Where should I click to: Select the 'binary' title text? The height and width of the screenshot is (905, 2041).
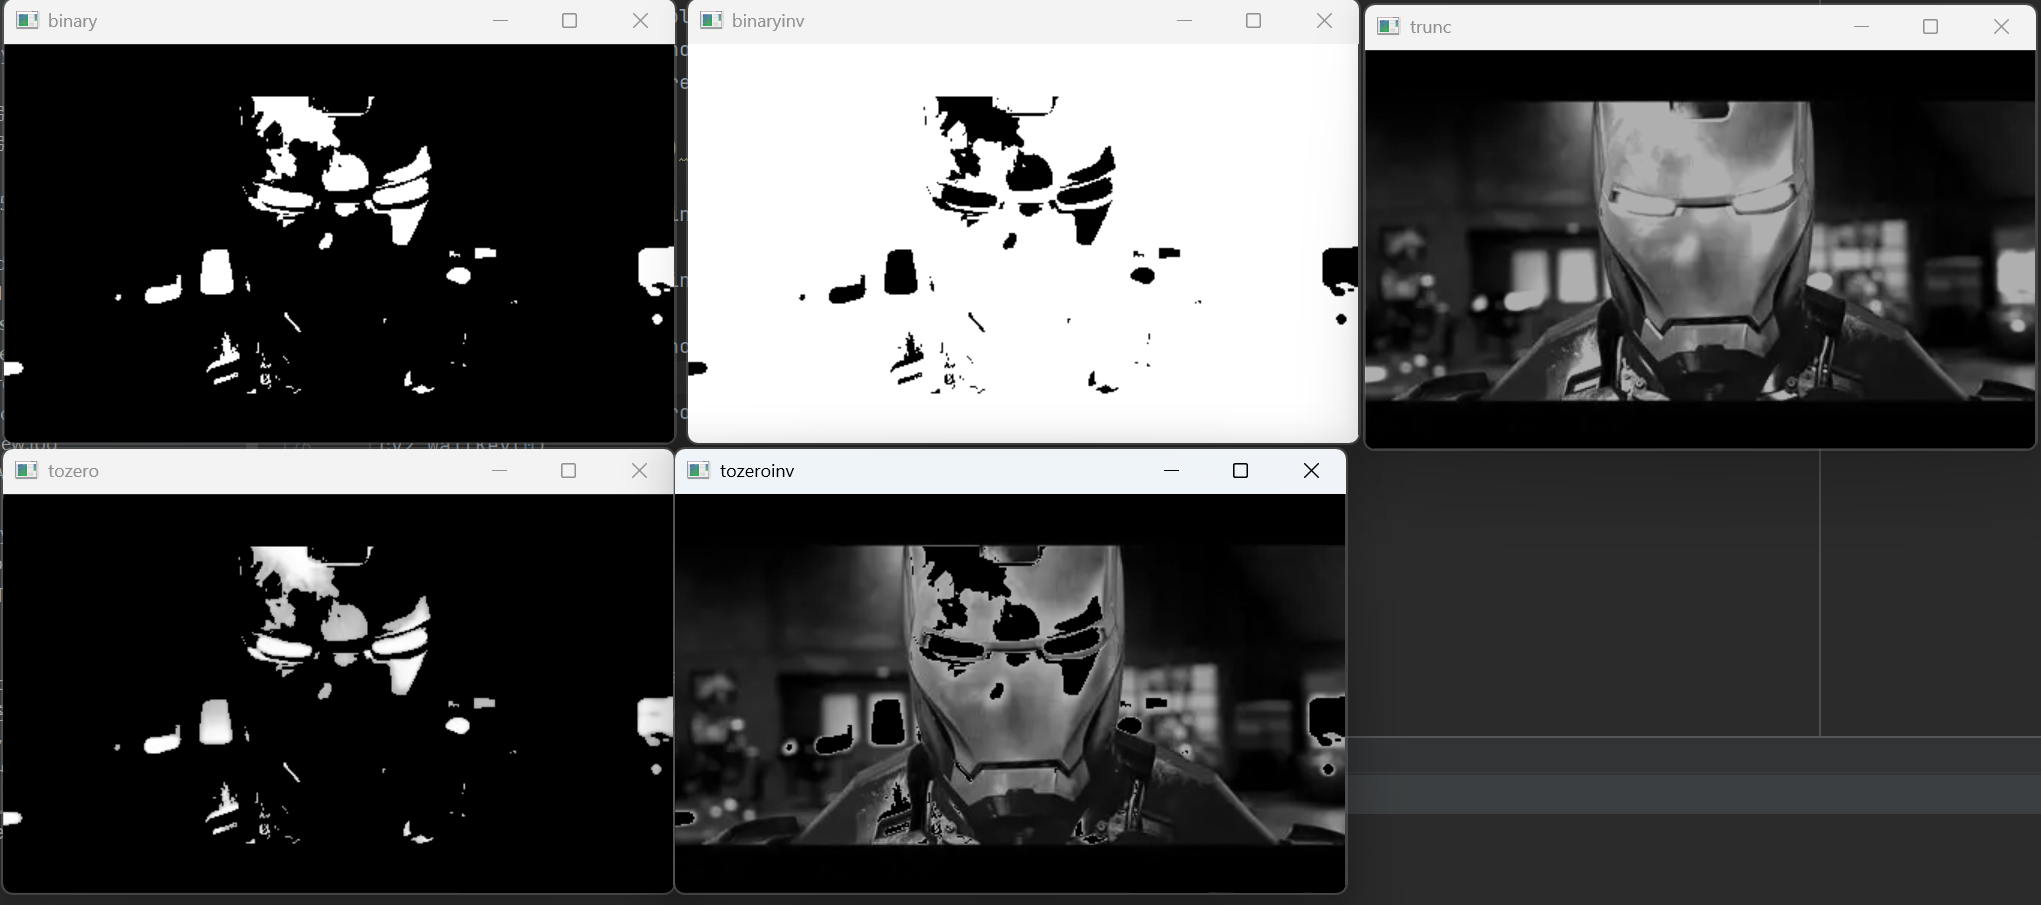(x=72, y=21)
